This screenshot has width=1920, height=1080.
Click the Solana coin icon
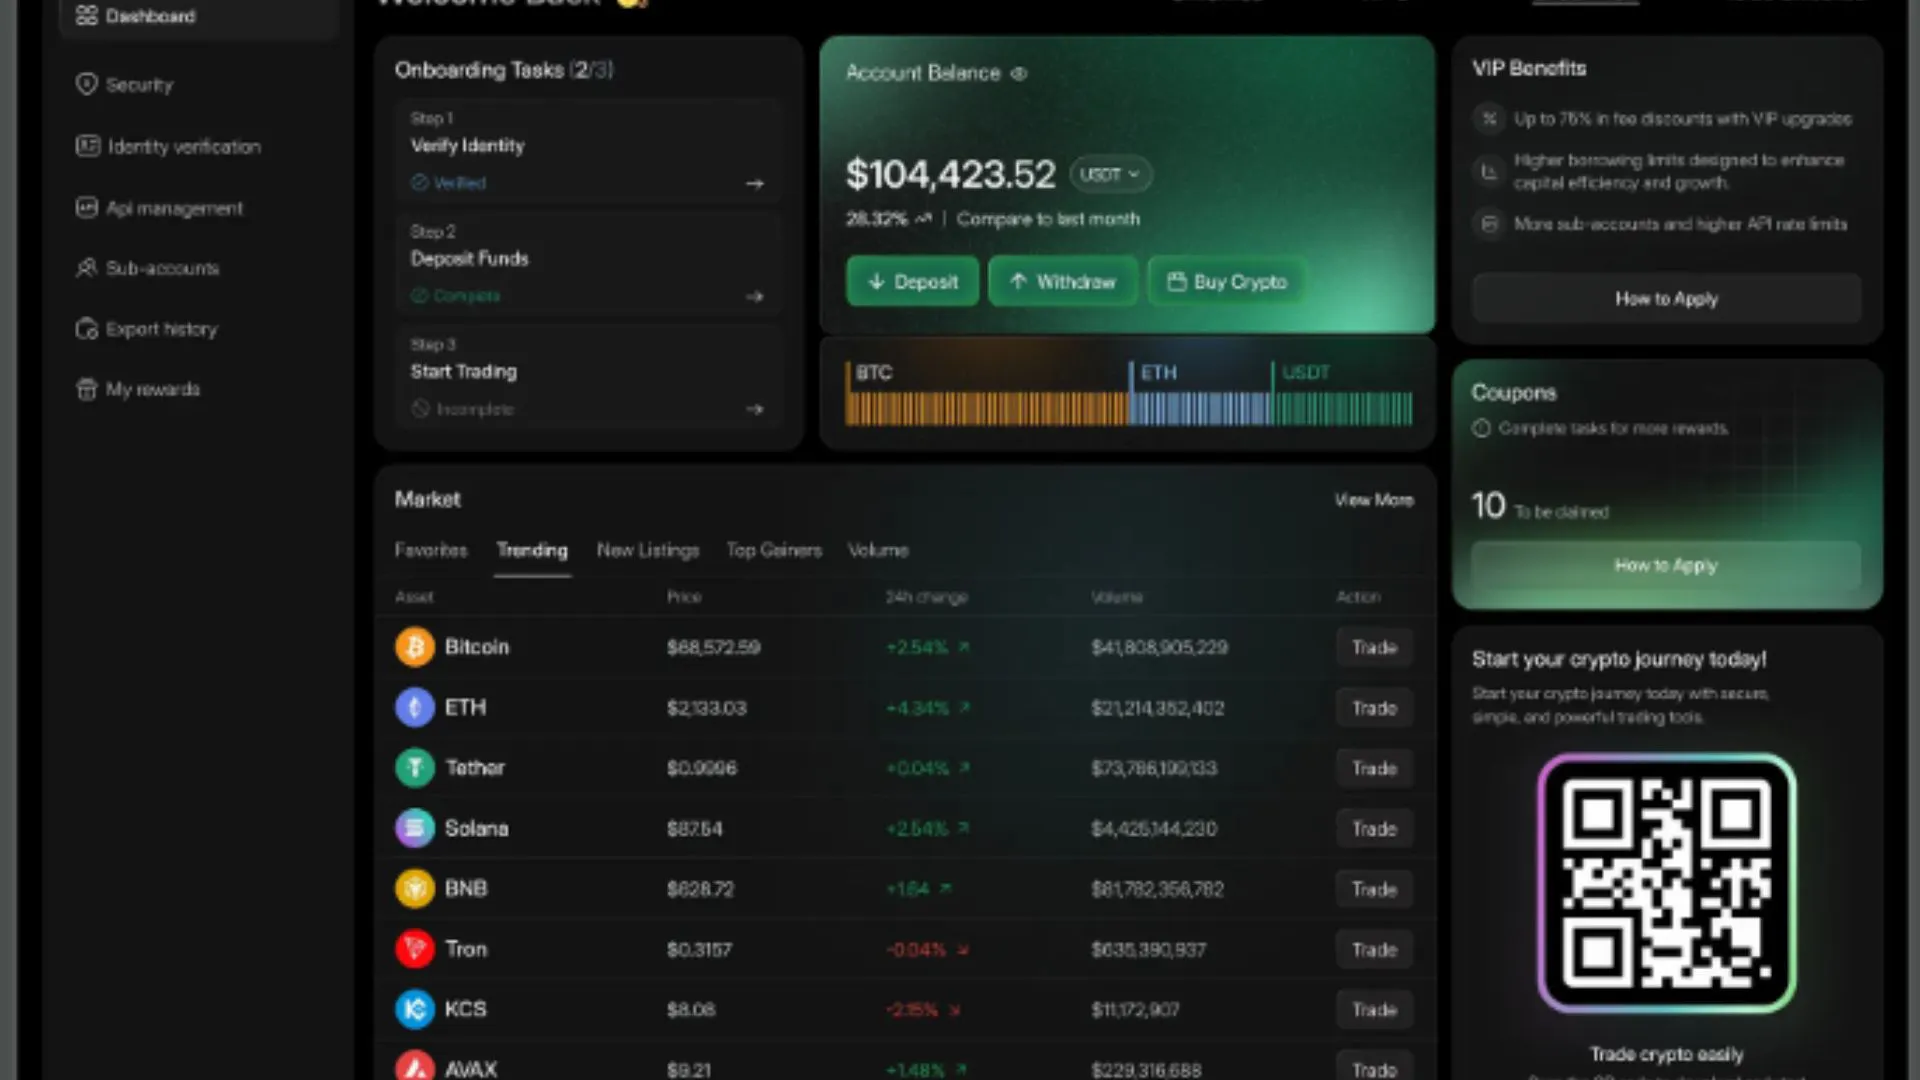tap(414, 828)
